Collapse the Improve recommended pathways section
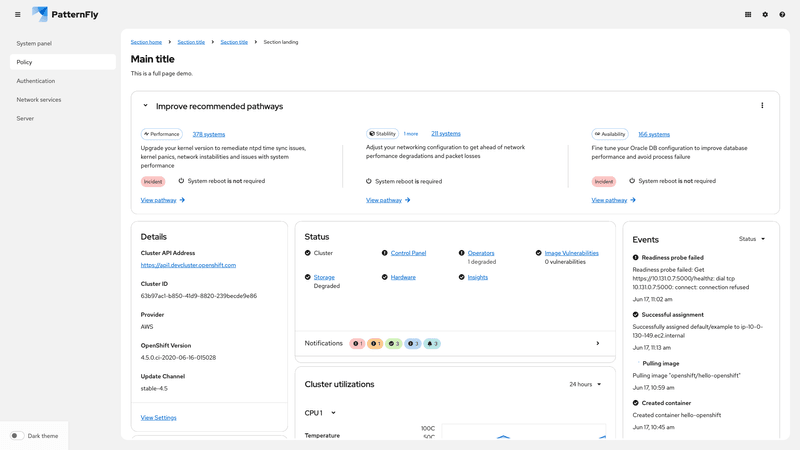800x450 pixels. coord(145,106)
